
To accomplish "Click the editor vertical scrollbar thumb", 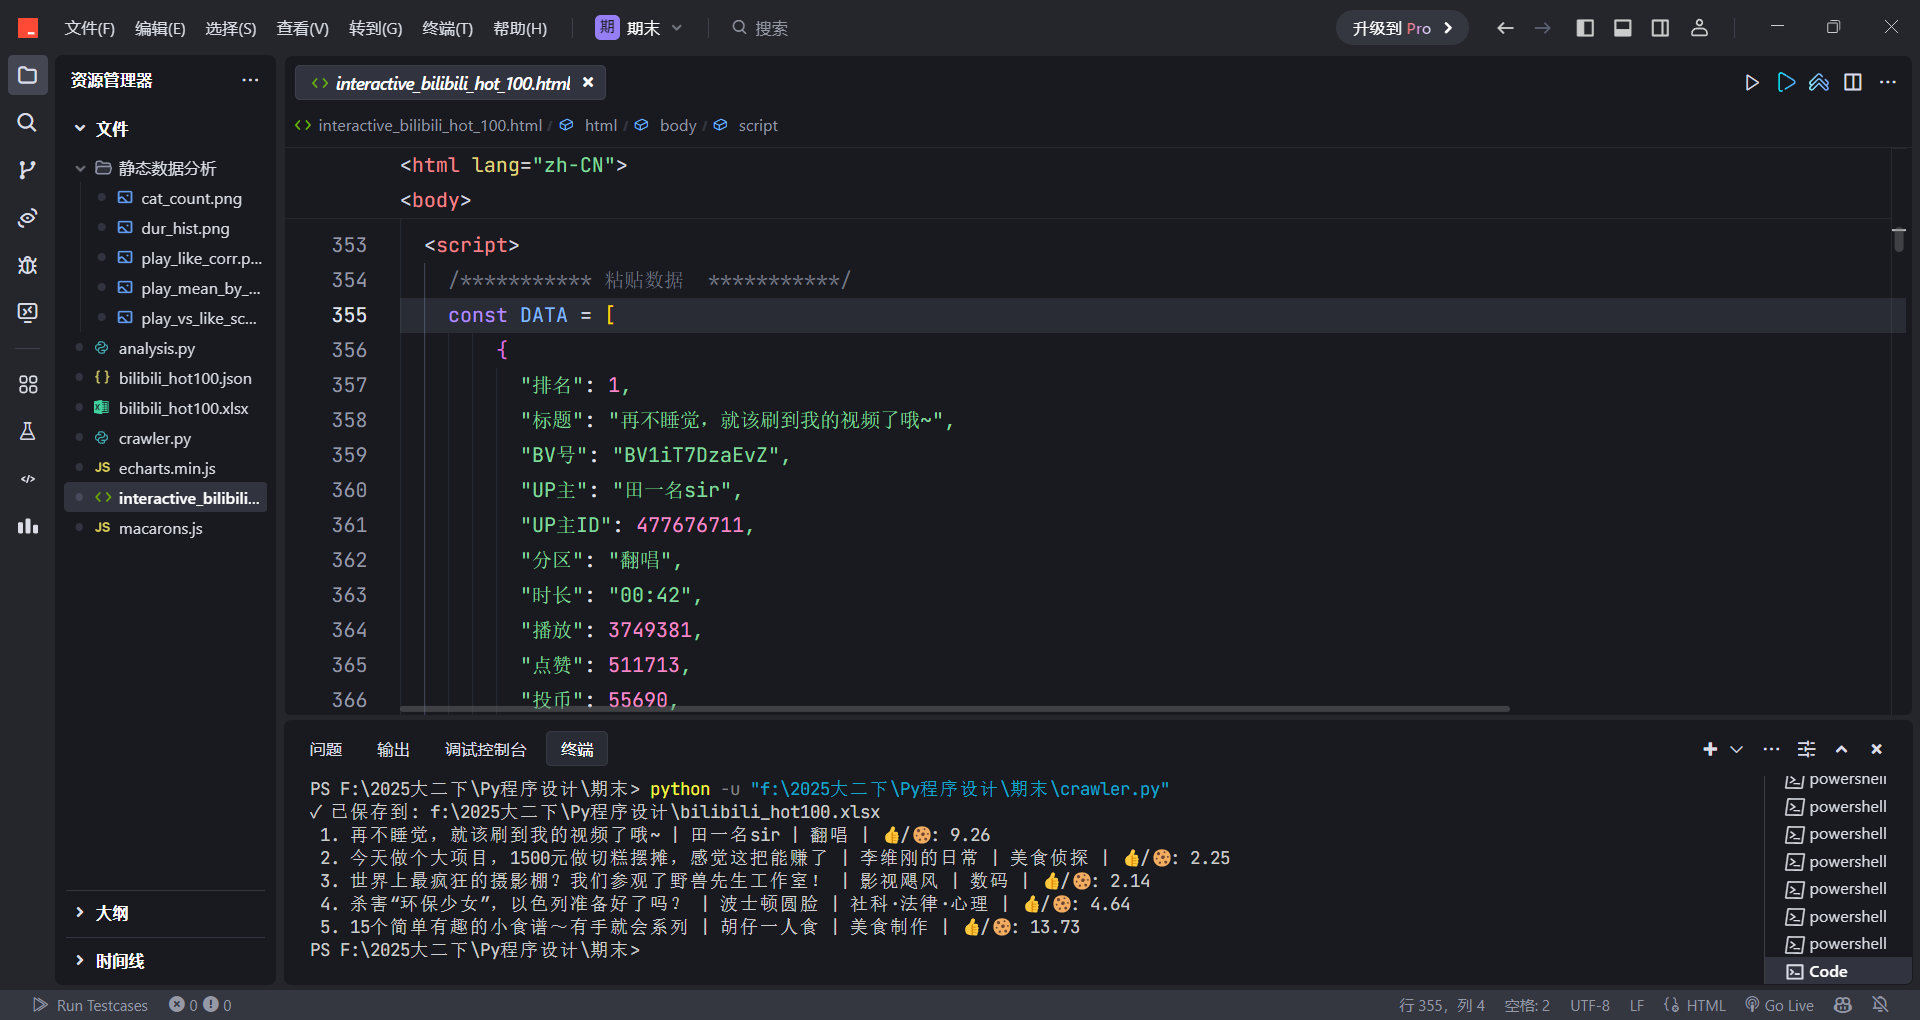I will pyautogui.click(x=1898, y=240).
